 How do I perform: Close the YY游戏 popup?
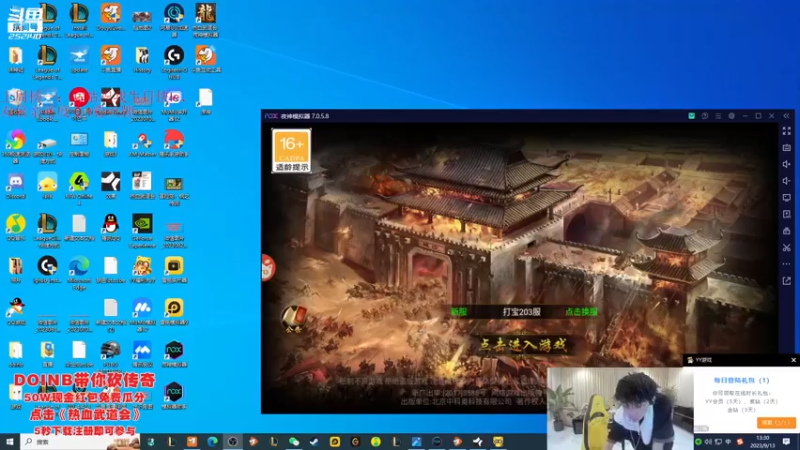click(793, 360)
